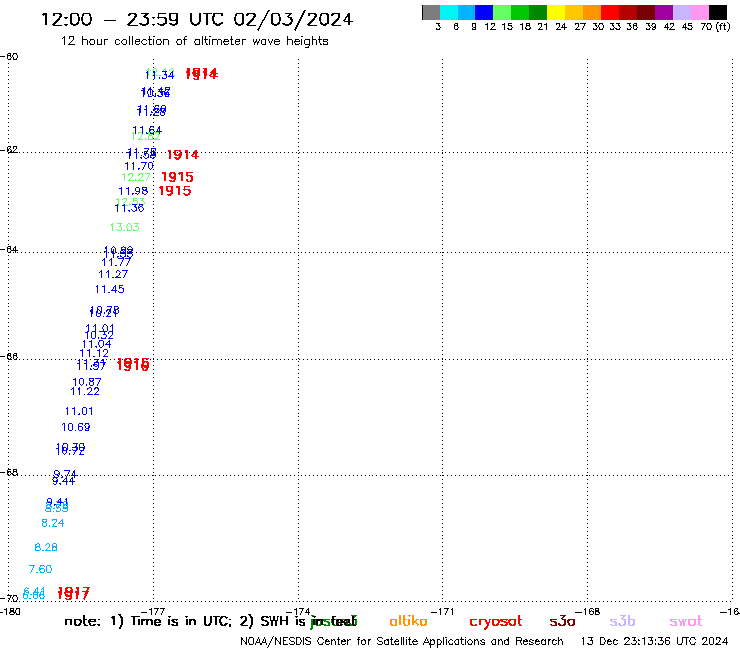Select the black swatch at scale end
This screenshot has width=740, height=650.
click(x=718, y=12)
